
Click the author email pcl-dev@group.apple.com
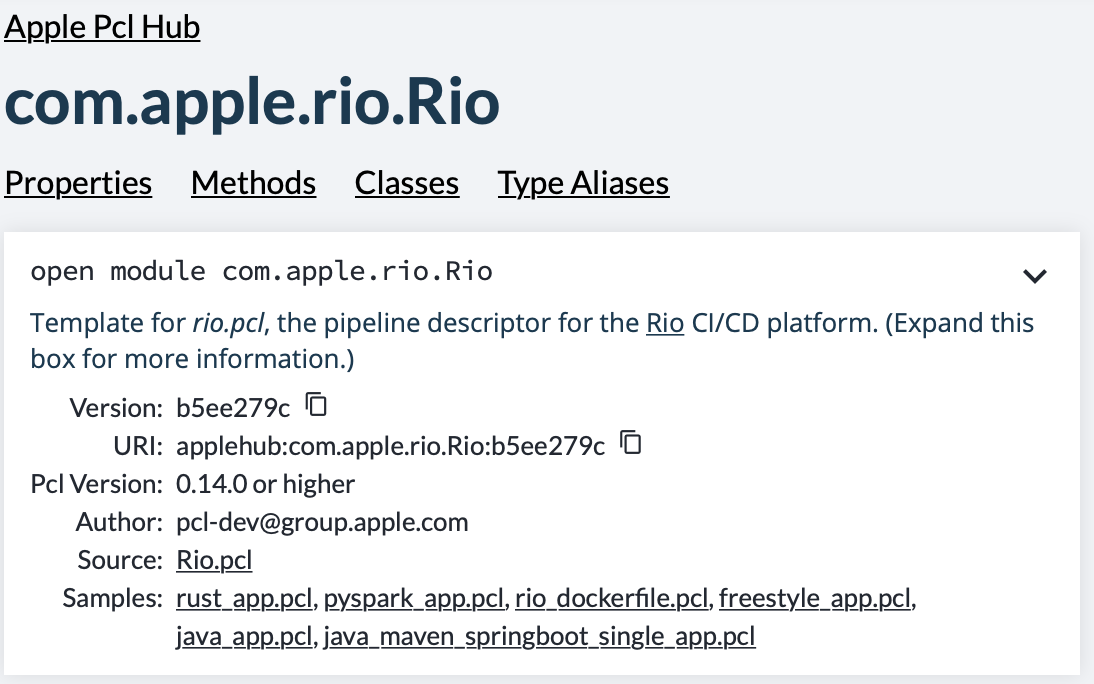click(322, 522)
